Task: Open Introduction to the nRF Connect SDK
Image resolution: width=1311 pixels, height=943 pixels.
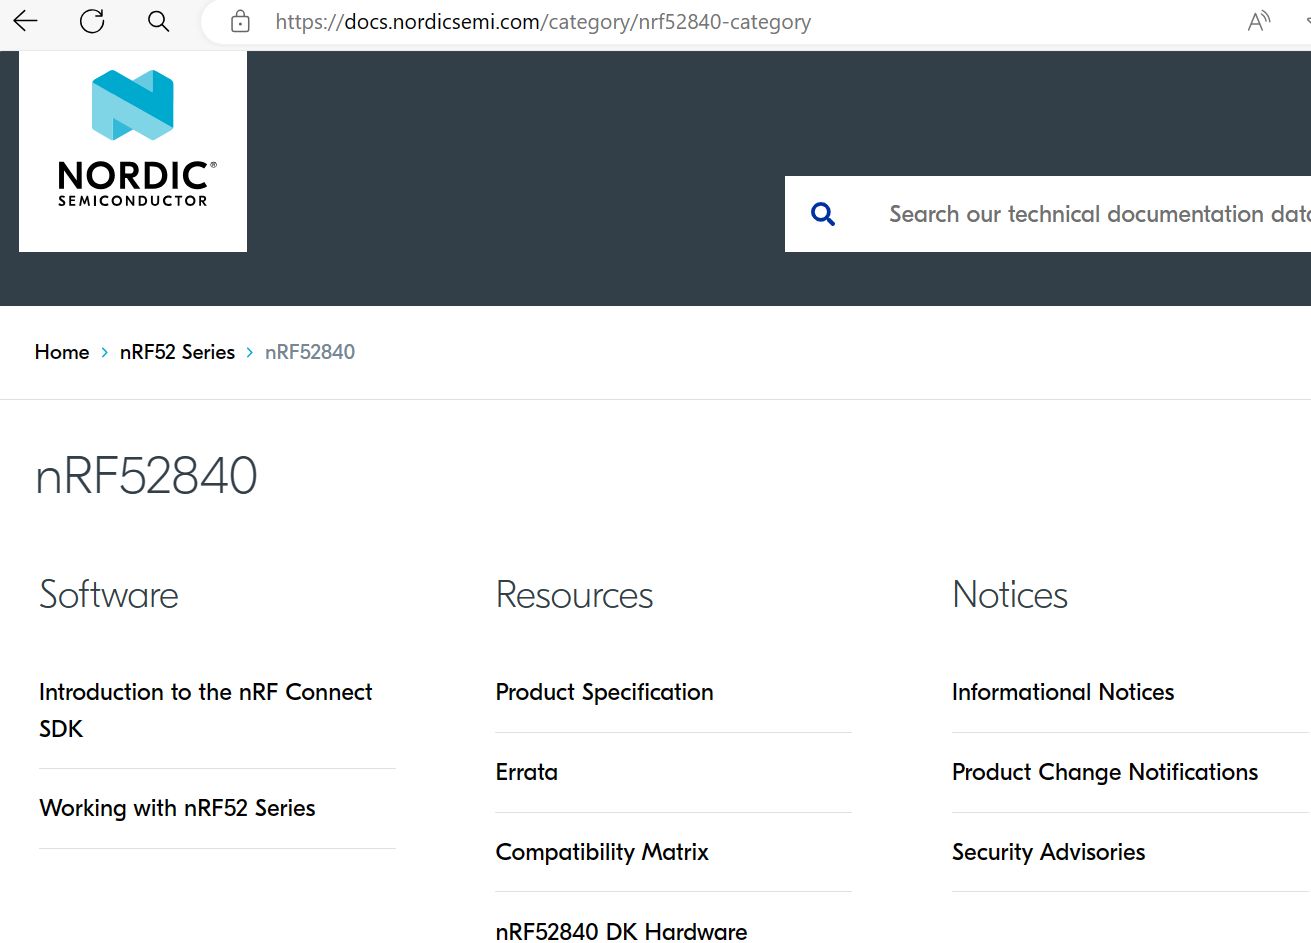Action: pyautogui.click(x=205, y=710)
